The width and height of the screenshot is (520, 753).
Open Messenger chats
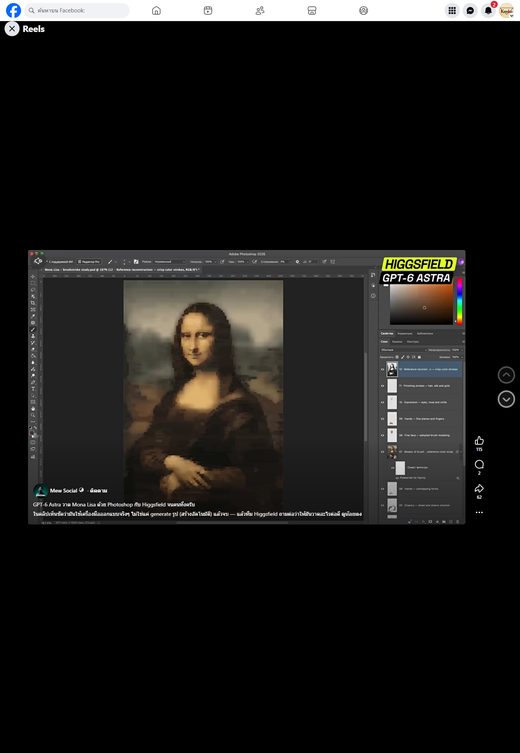point(470,11)
